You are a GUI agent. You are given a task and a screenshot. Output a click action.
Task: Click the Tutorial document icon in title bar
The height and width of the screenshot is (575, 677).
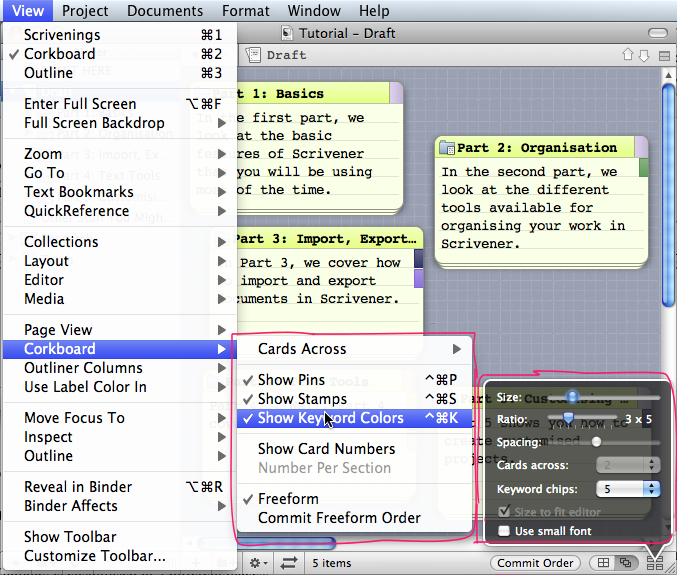coord(287,33)
